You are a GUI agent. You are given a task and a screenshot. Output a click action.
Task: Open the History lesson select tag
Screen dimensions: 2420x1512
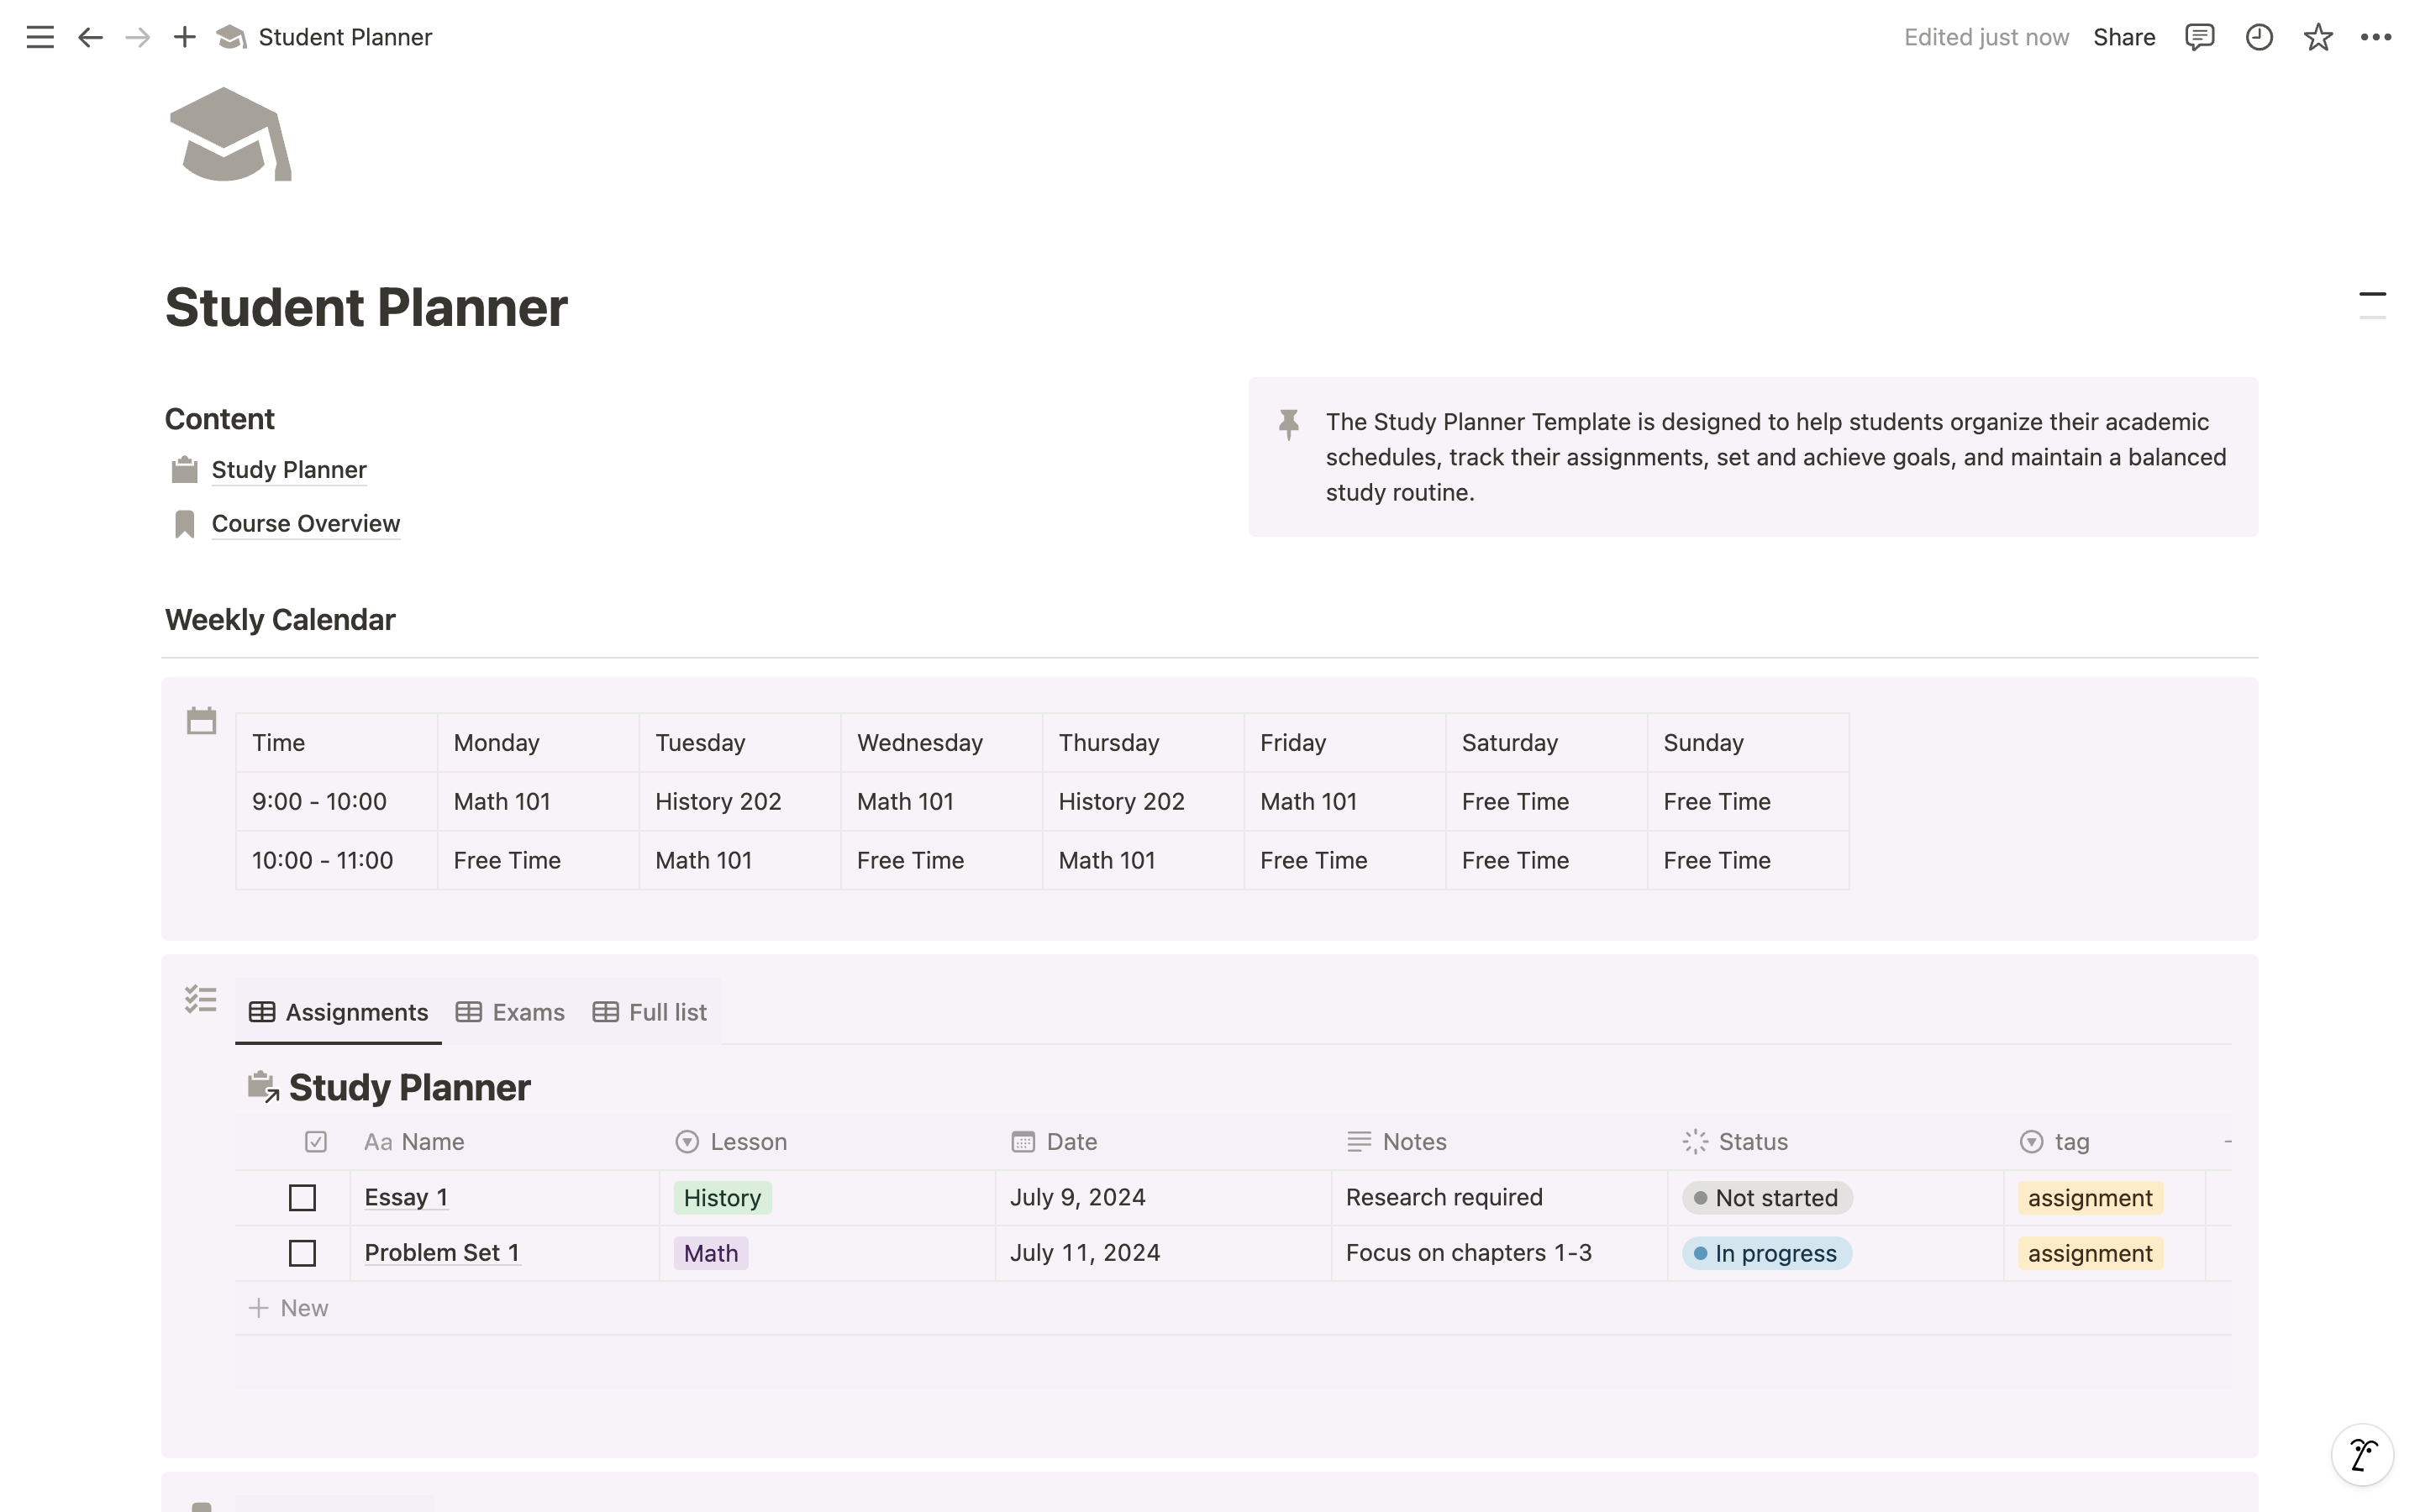(722, 1198)
